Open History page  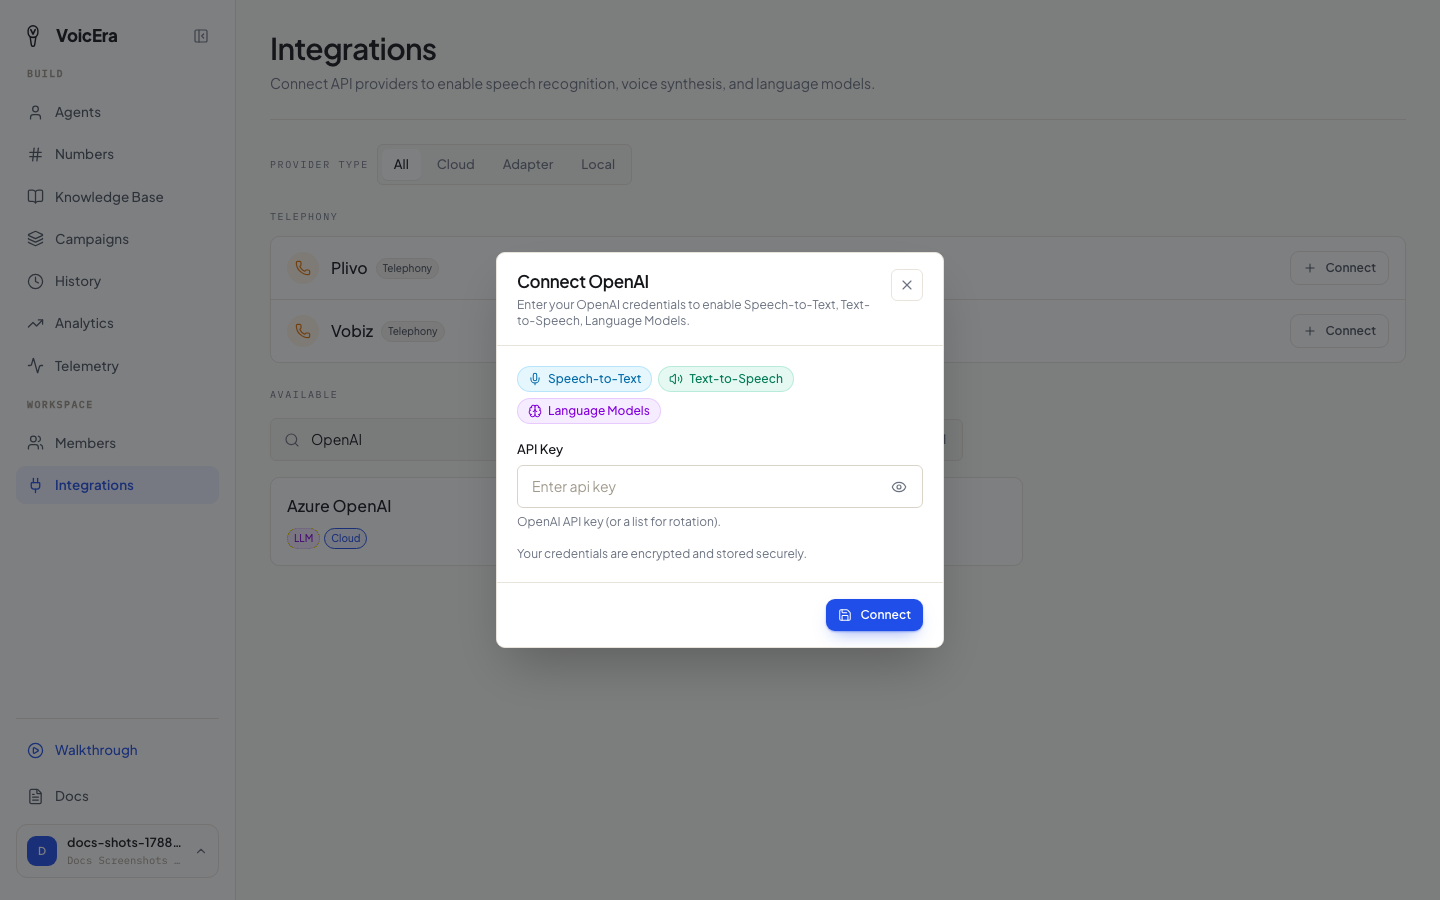click(x=117, y=281)
